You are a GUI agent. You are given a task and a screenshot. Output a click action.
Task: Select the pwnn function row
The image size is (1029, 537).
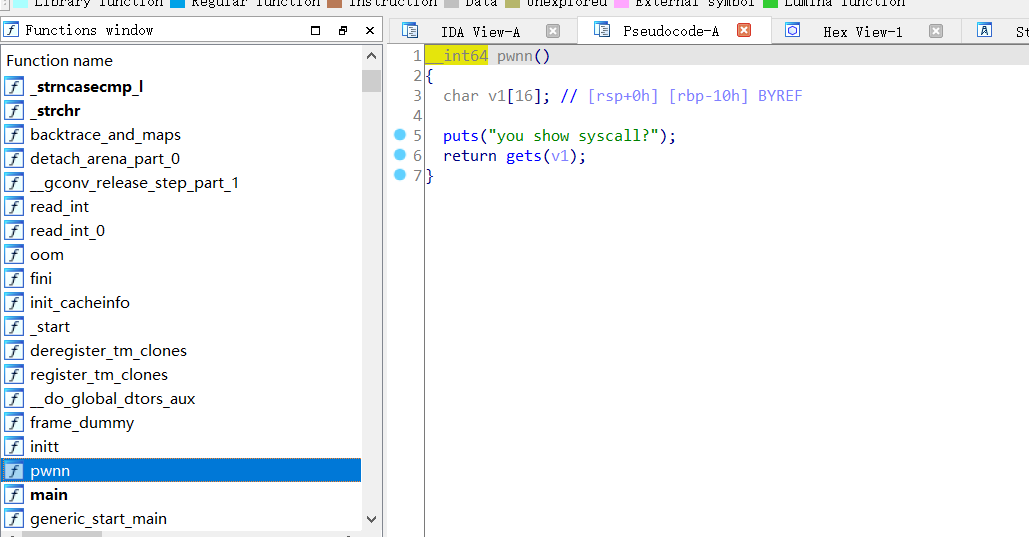pyautogui.click(x=182, y=471)
